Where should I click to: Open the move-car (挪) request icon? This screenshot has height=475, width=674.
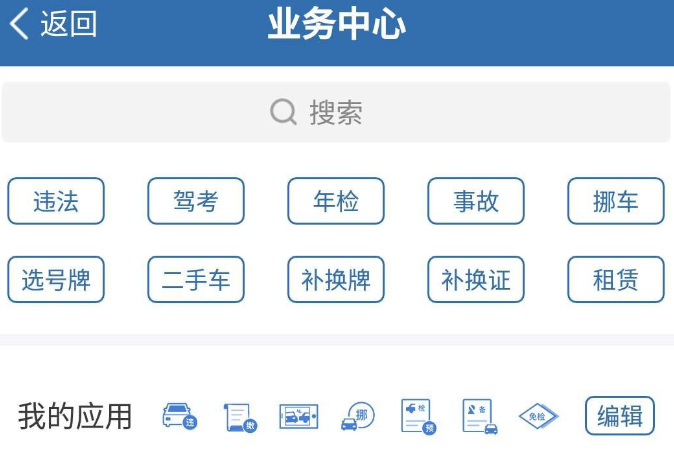358,416
